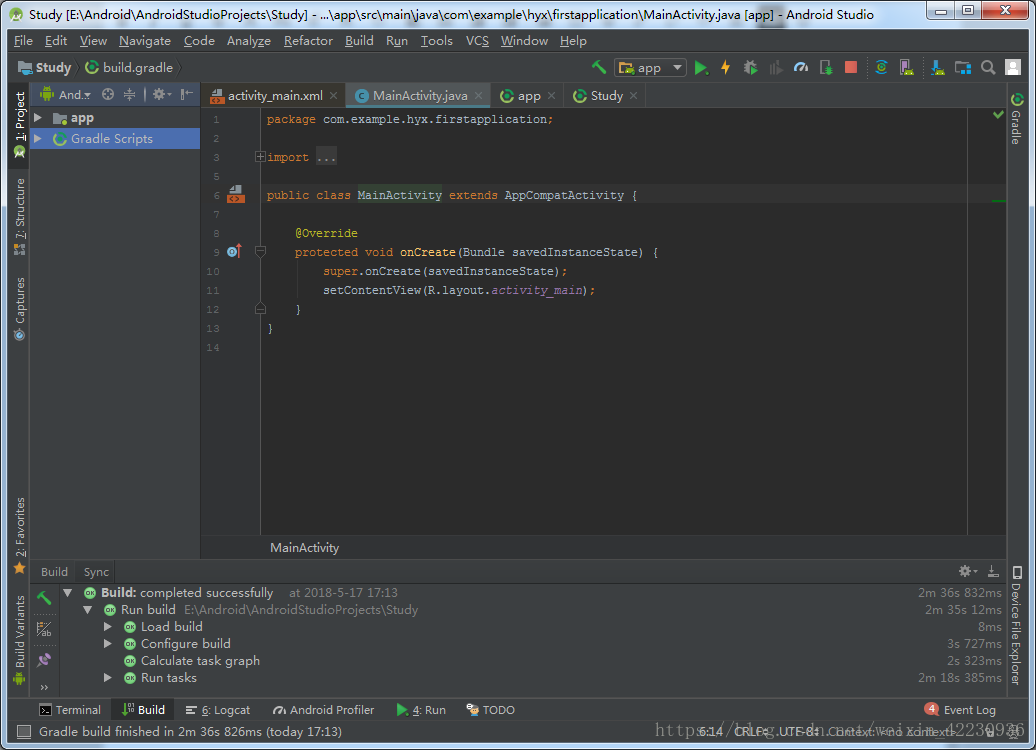Collapse the Run build node

[87, 610]
